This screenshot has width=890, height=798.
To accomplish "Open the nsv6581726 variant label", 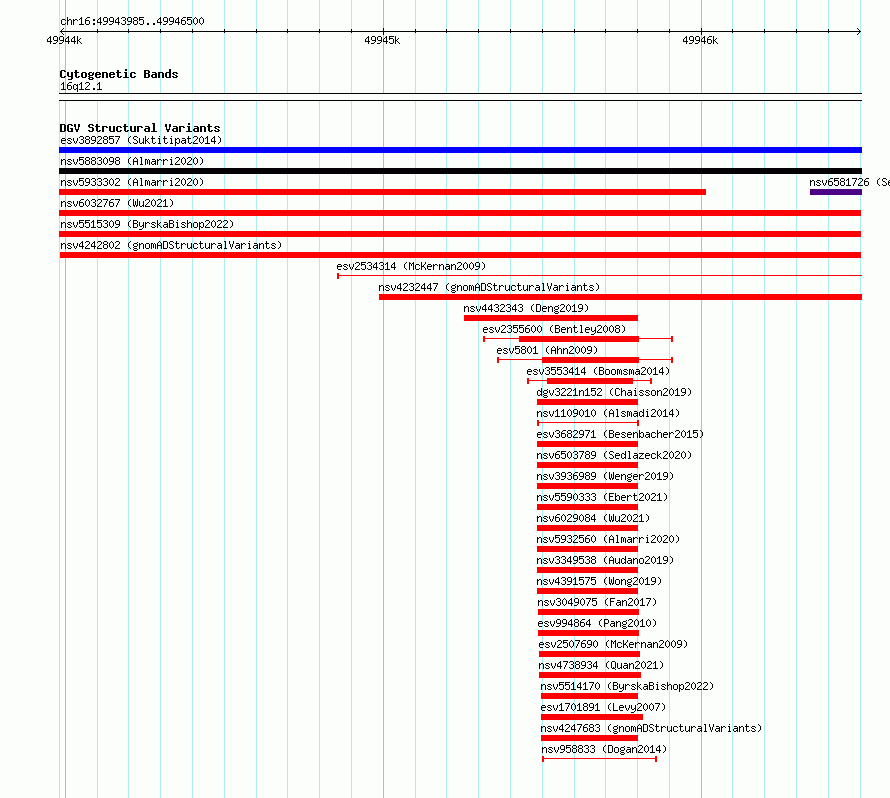I will click(x=849, y=182).
